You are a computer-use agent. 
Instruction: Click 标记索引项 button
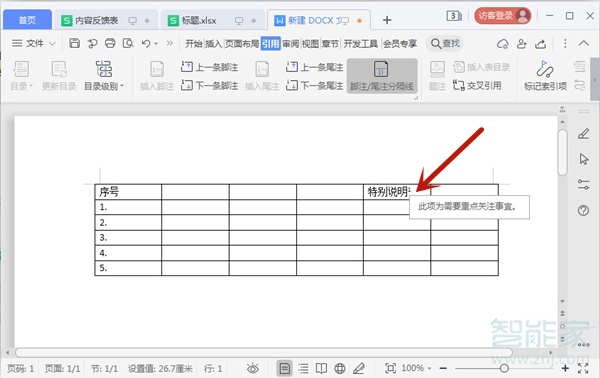point(545,76)
